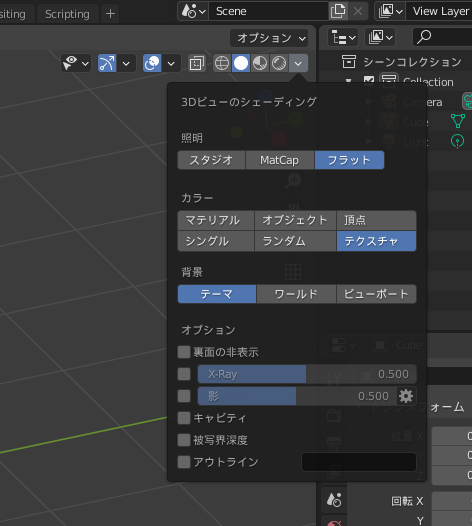Open the shading options dropdown arrow

tap(298, 63)
